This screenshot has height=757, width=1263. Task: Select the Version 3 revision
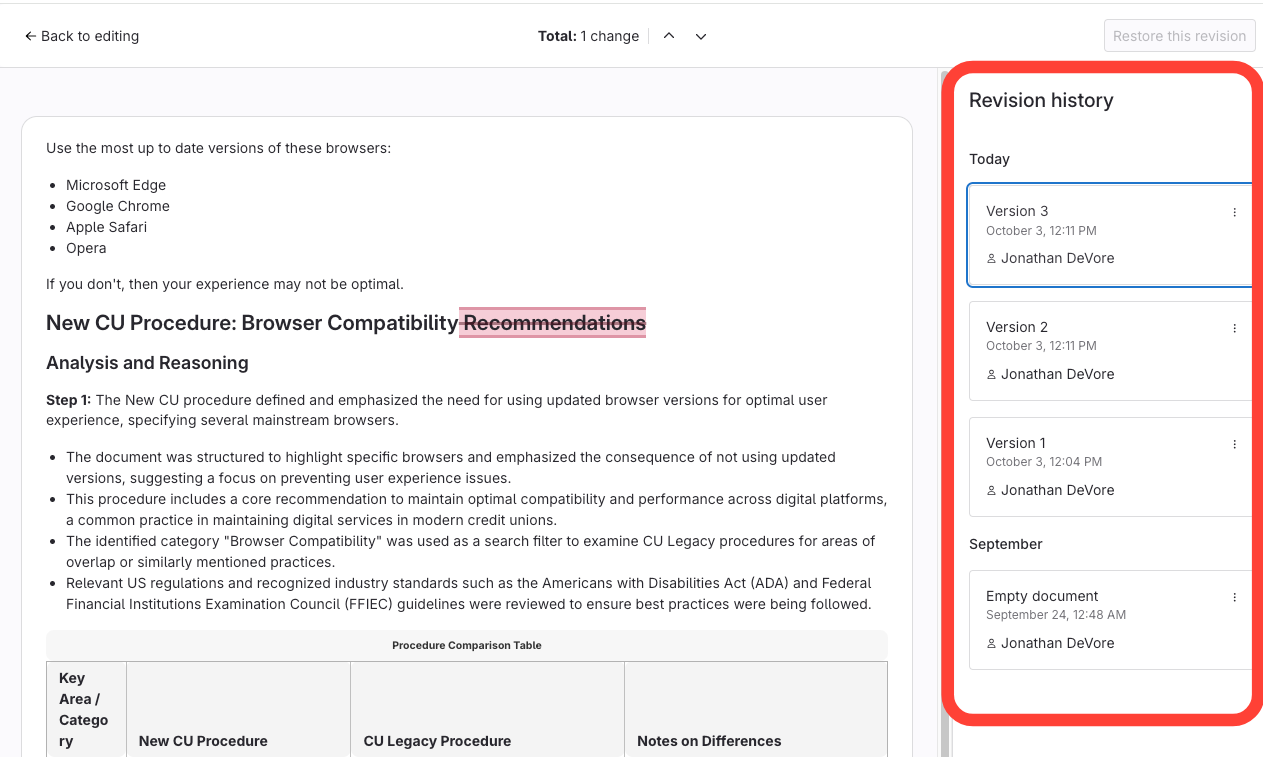1100,235
